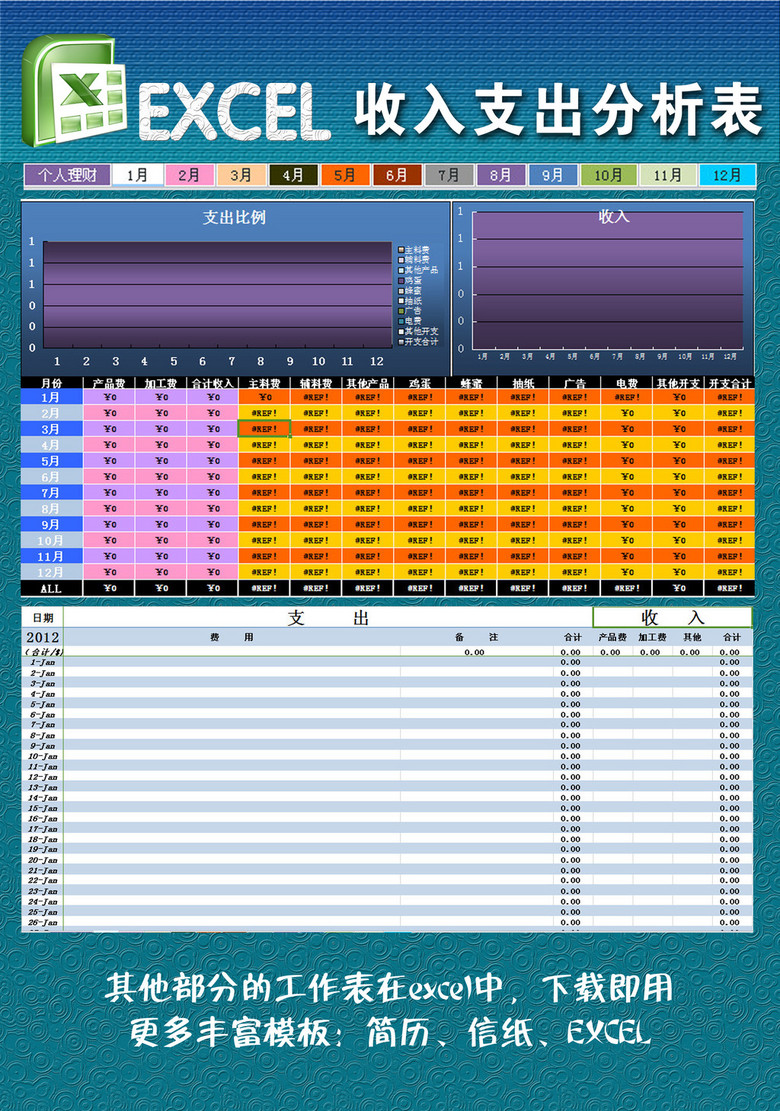Click the 支 出 section header
Image resolution: width=780 pixels, height=1111 pixels.
tap(328, 618)
